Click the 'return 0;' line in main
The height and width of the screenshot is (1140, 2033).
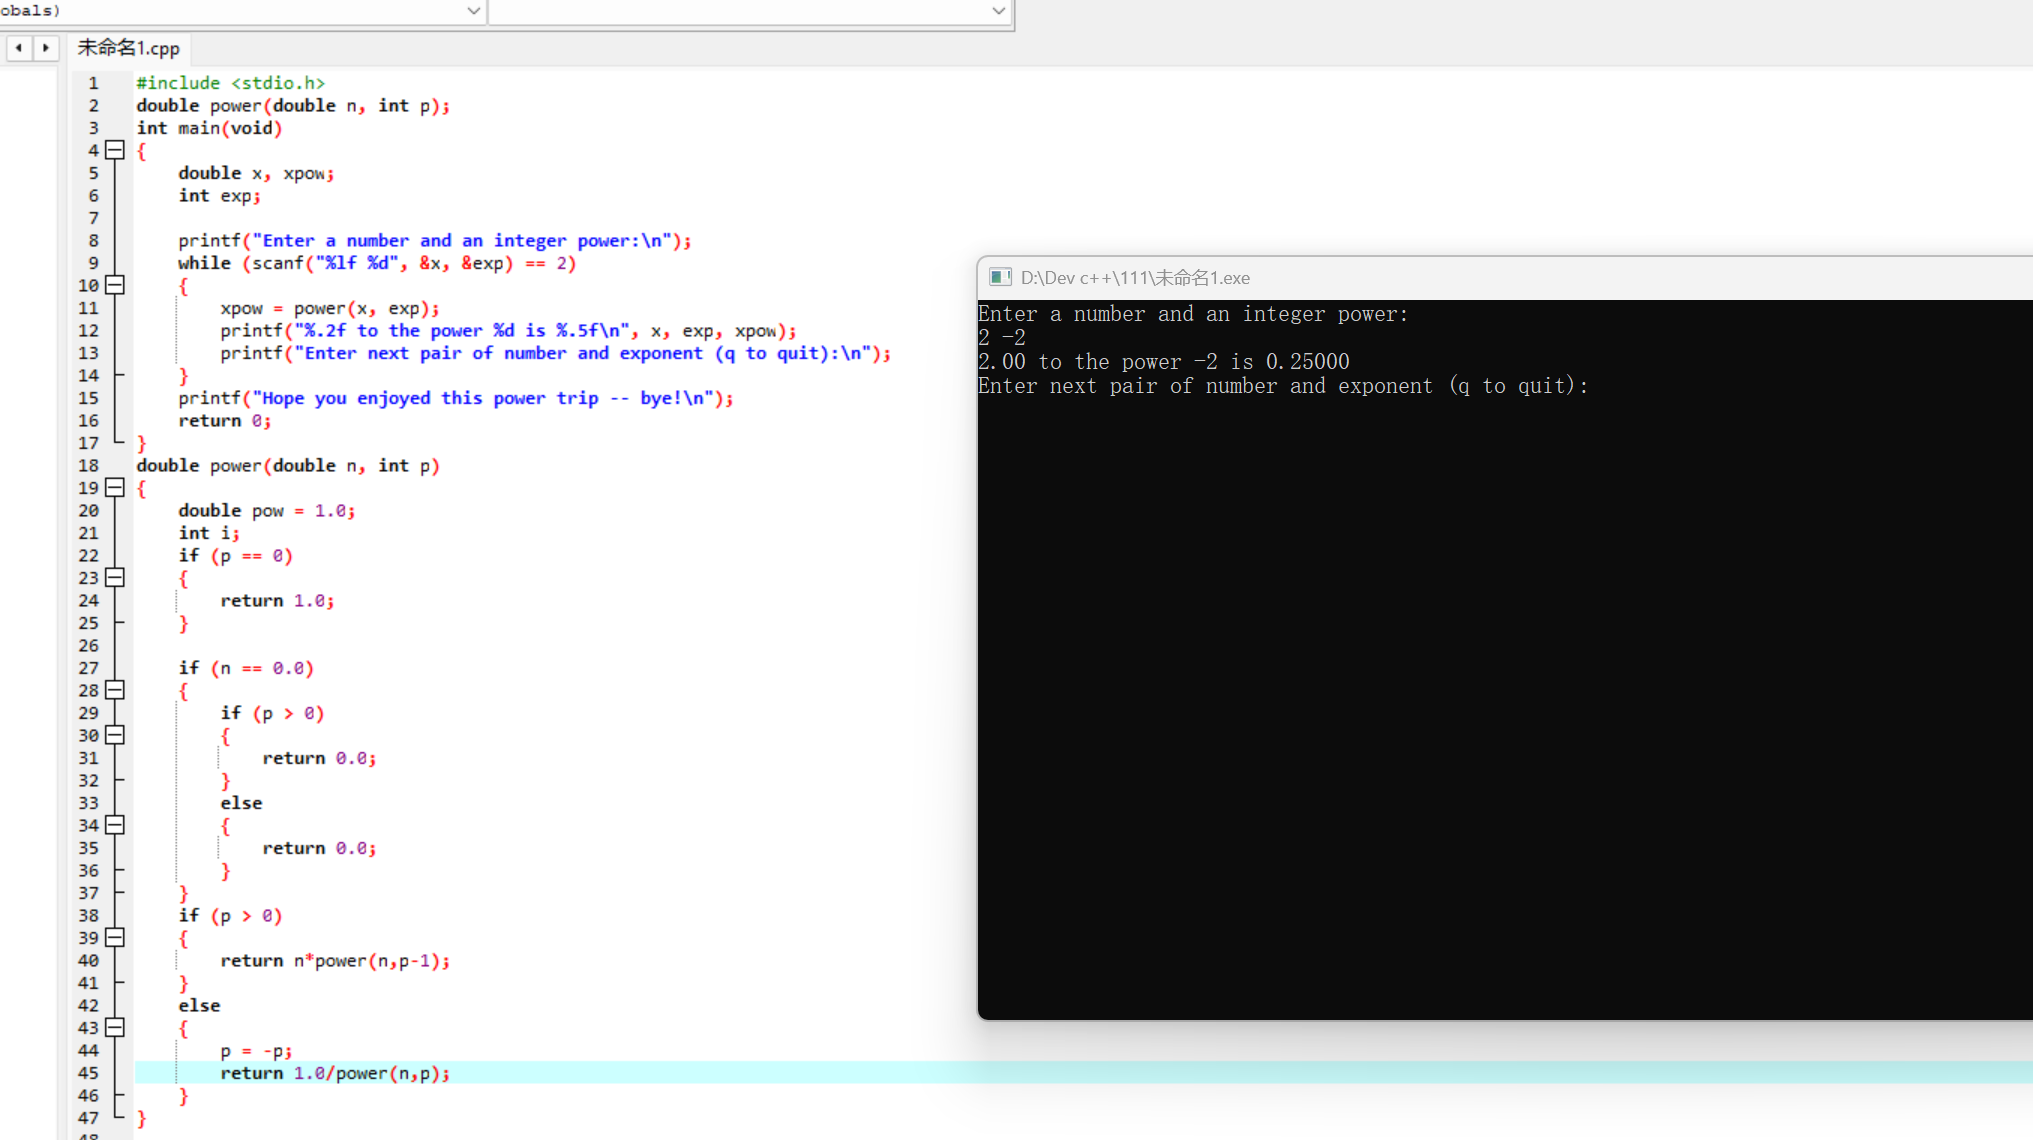[225, 421]
